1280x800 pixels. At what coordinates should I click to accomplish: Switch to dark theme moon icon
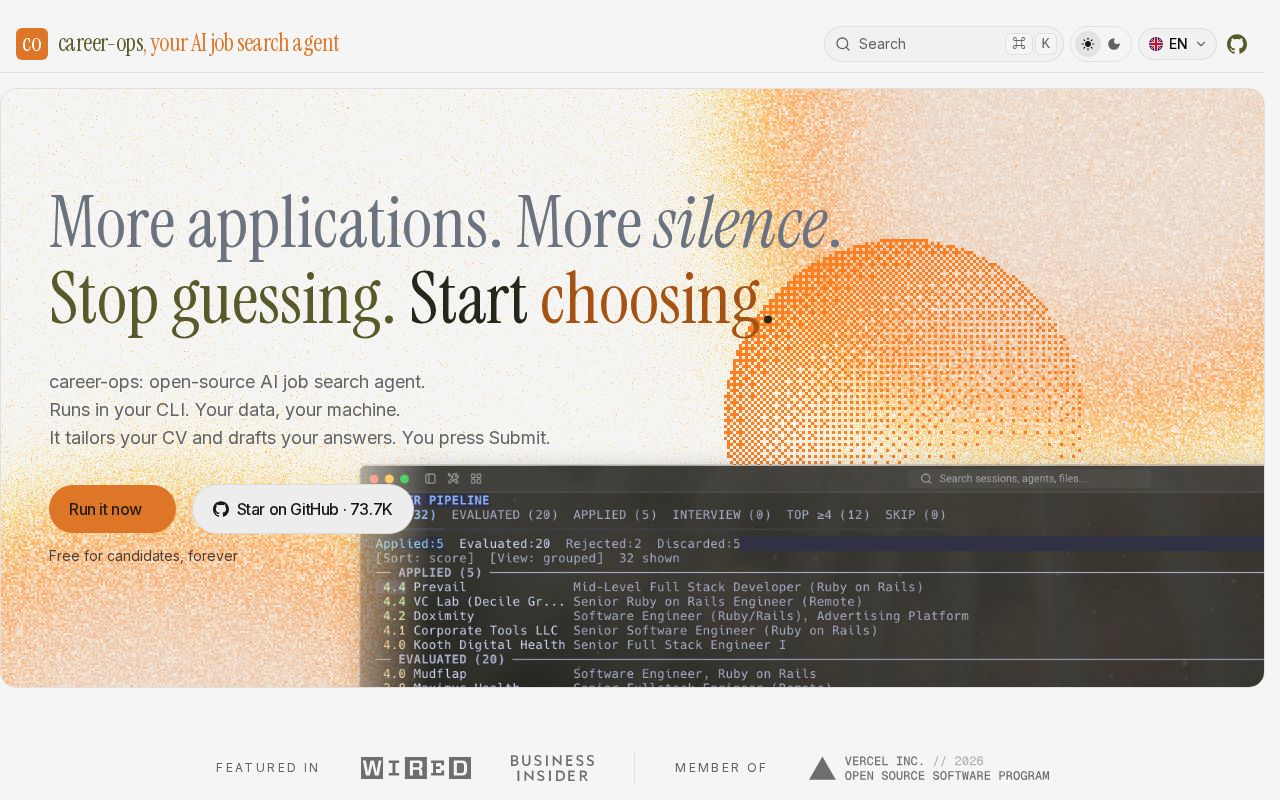point(1114,44)
